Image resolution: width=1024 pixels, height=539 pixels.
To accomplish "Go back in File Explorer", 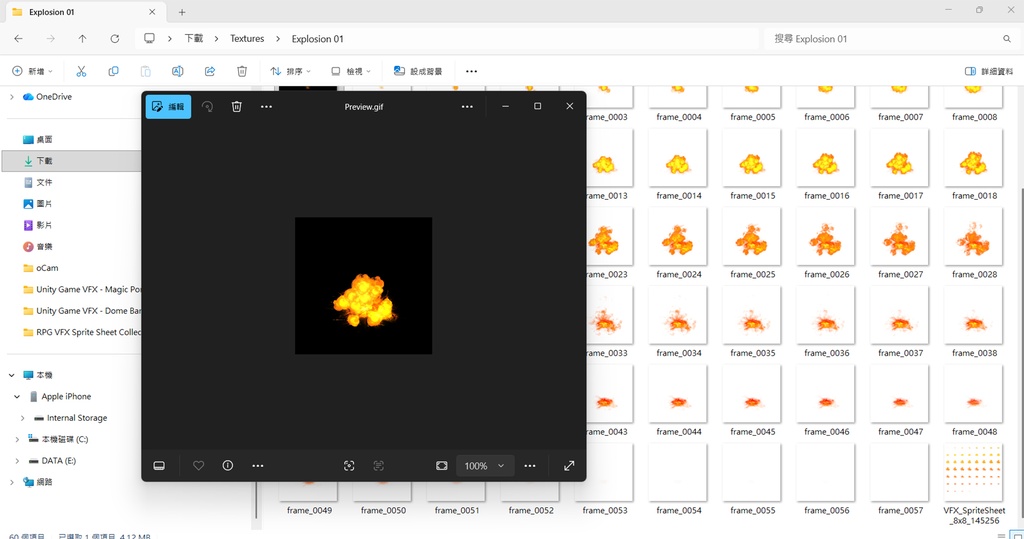I will pyautogui.click(x=18, y=39).
